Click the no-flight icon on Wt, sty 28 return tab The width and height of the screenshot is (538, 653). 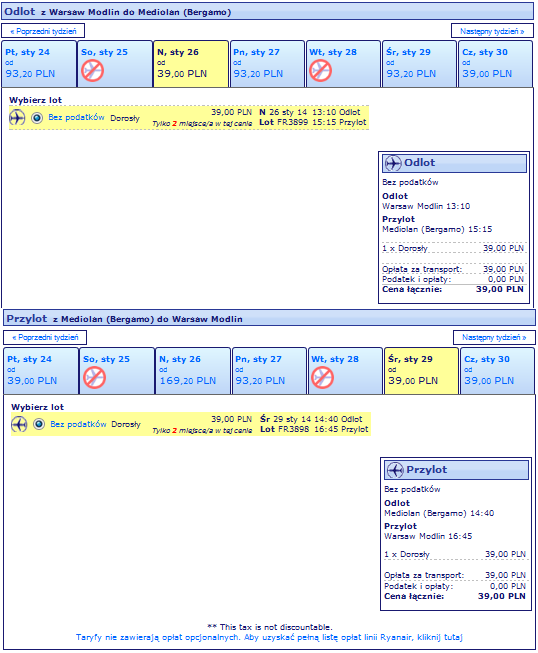point(322,378)
